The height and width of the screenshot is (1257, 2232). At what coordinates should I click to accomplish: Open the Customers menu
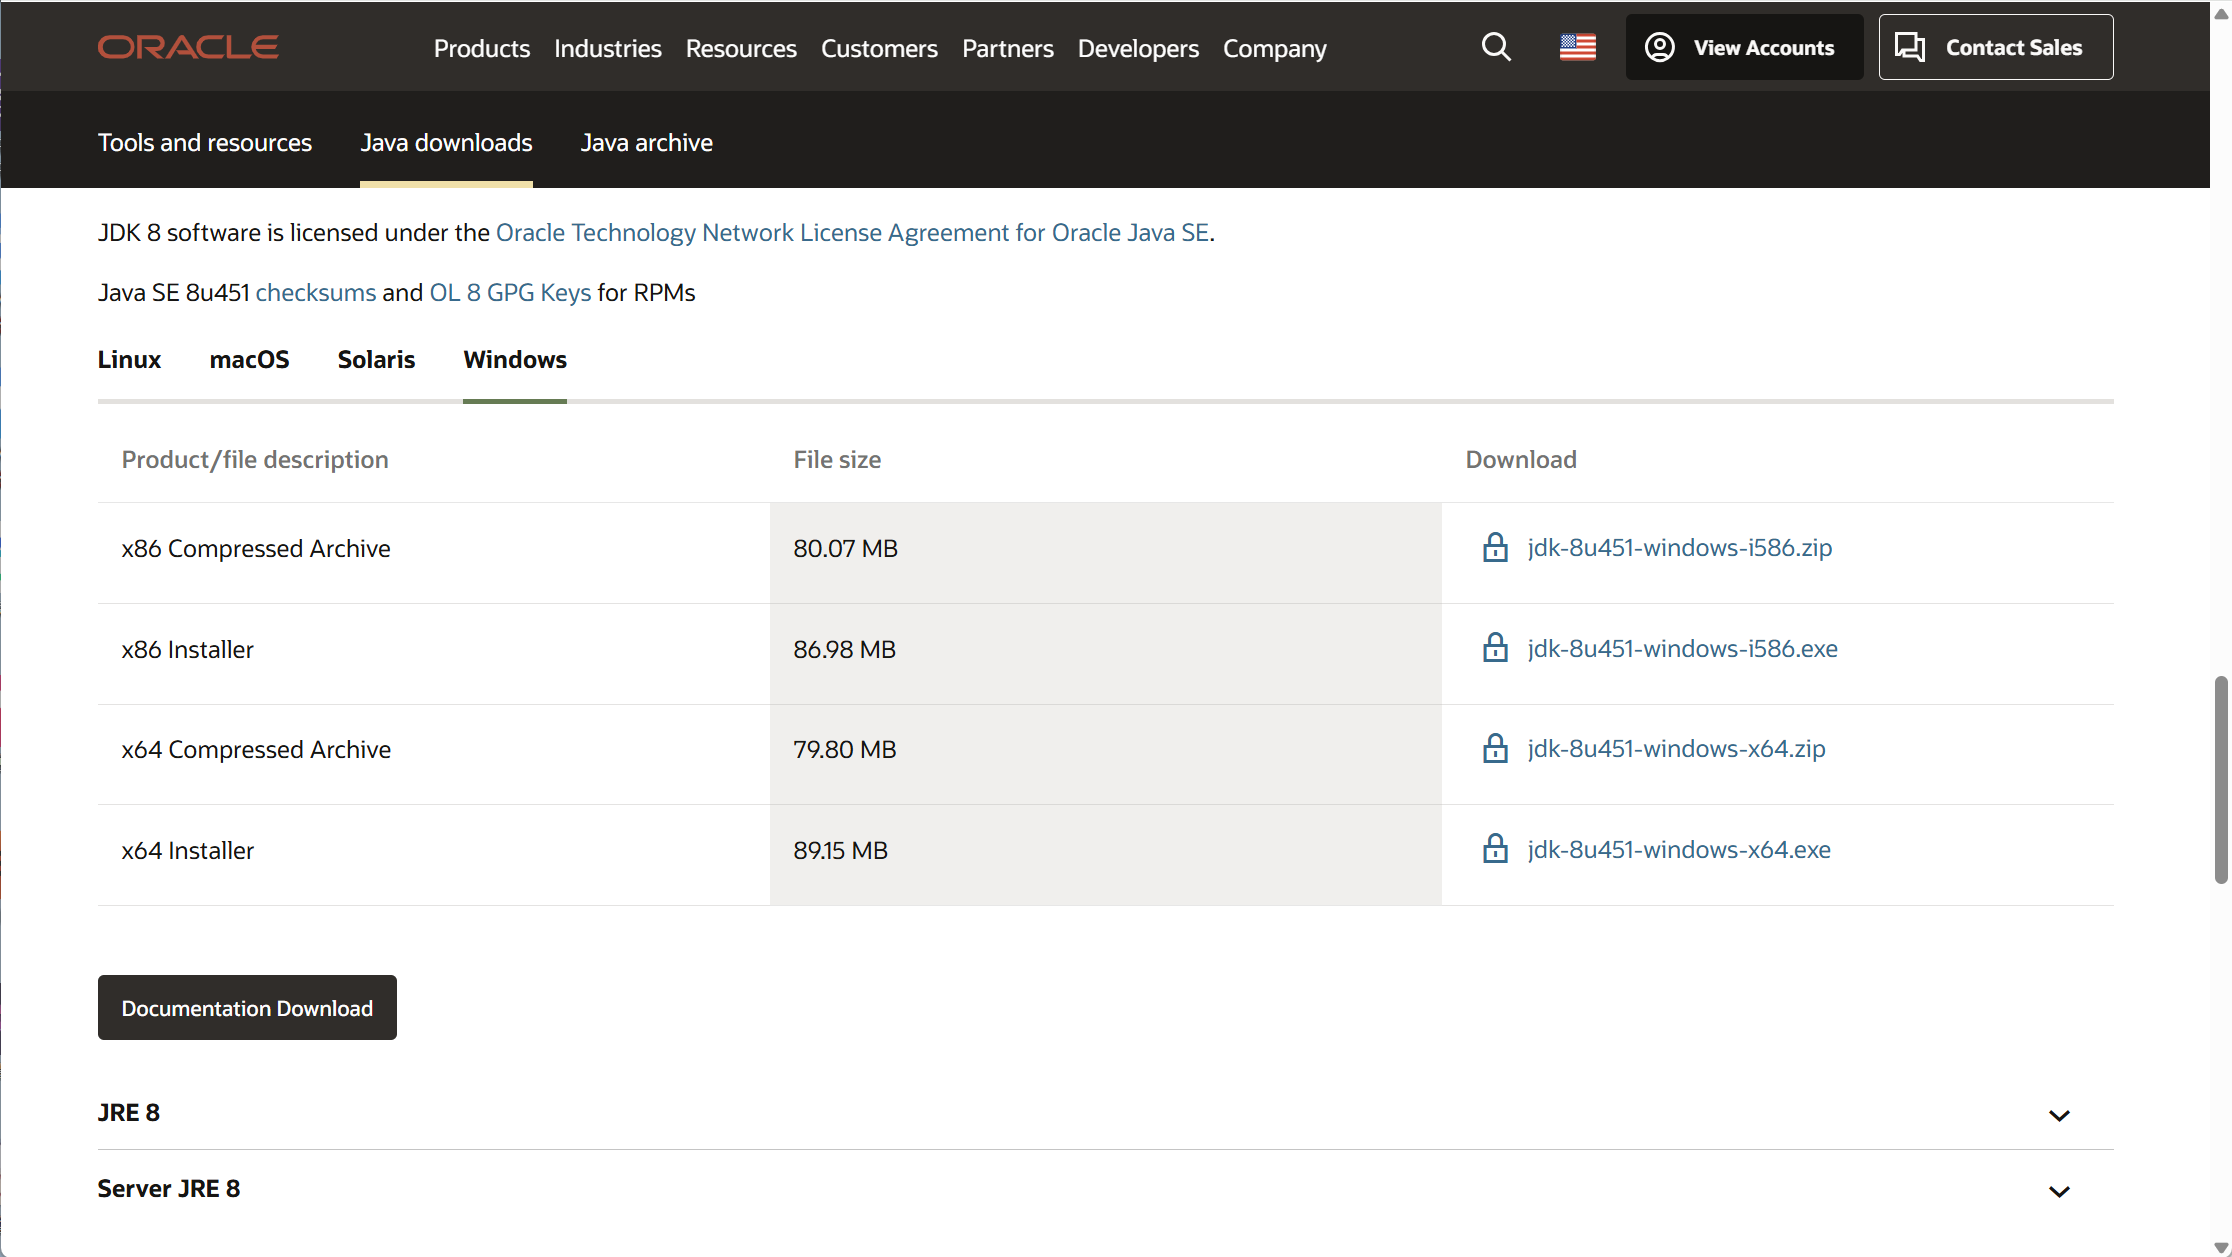point(879,48)
